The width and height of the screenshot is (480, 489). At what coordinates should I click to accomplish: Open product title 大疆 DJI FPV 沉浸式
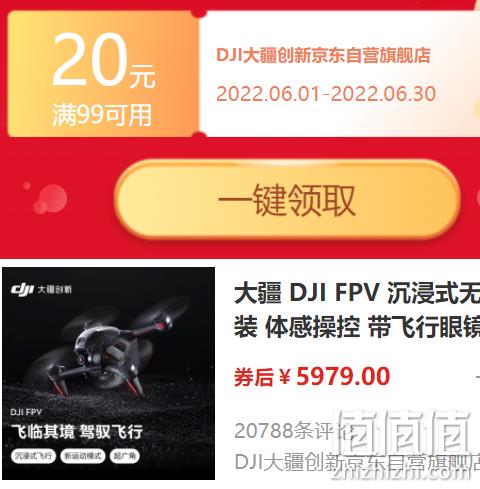pos(357,293)
